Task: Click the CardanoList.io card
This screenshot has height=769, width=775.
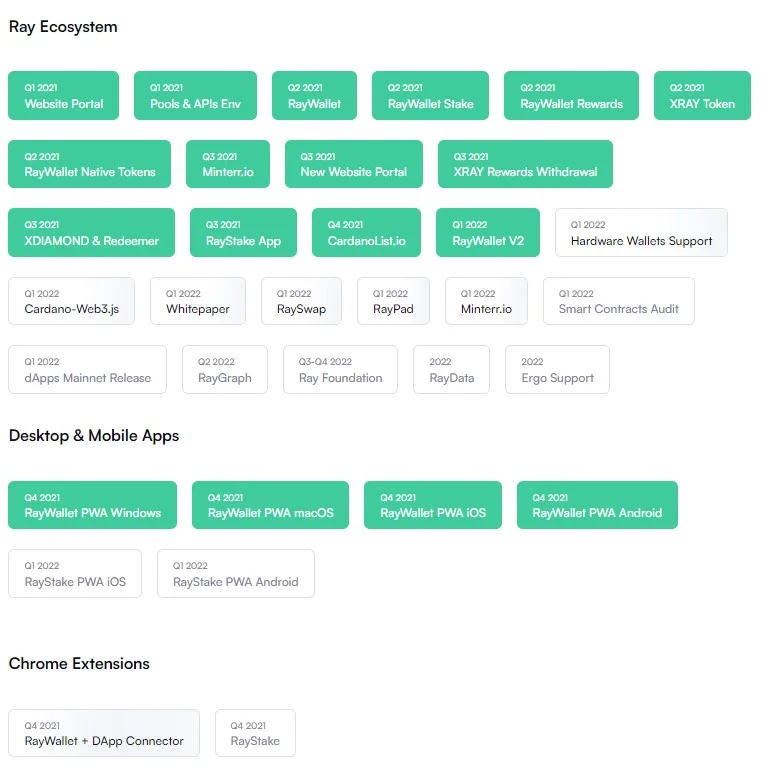Action: [x=366, y=232]
